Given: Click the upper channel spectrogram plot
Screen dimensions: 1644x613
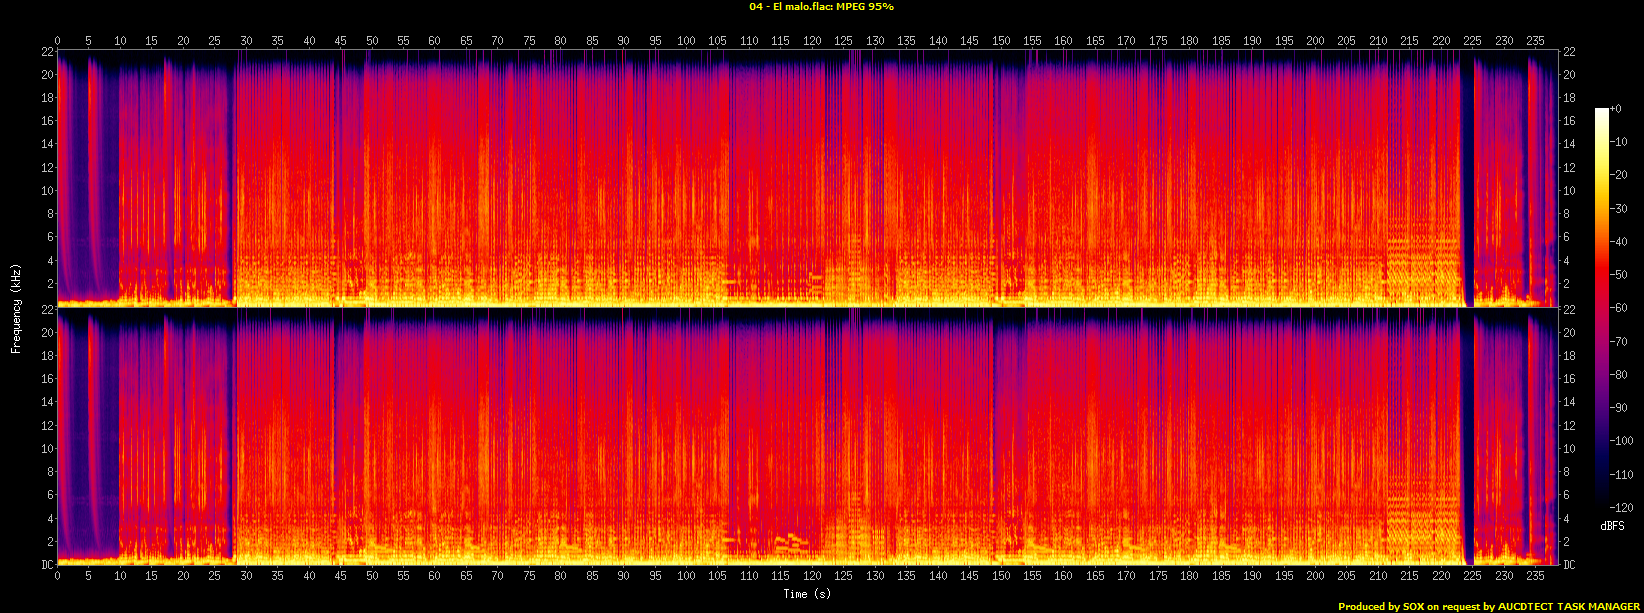Looking at the screenshot, I should [807, 177].
